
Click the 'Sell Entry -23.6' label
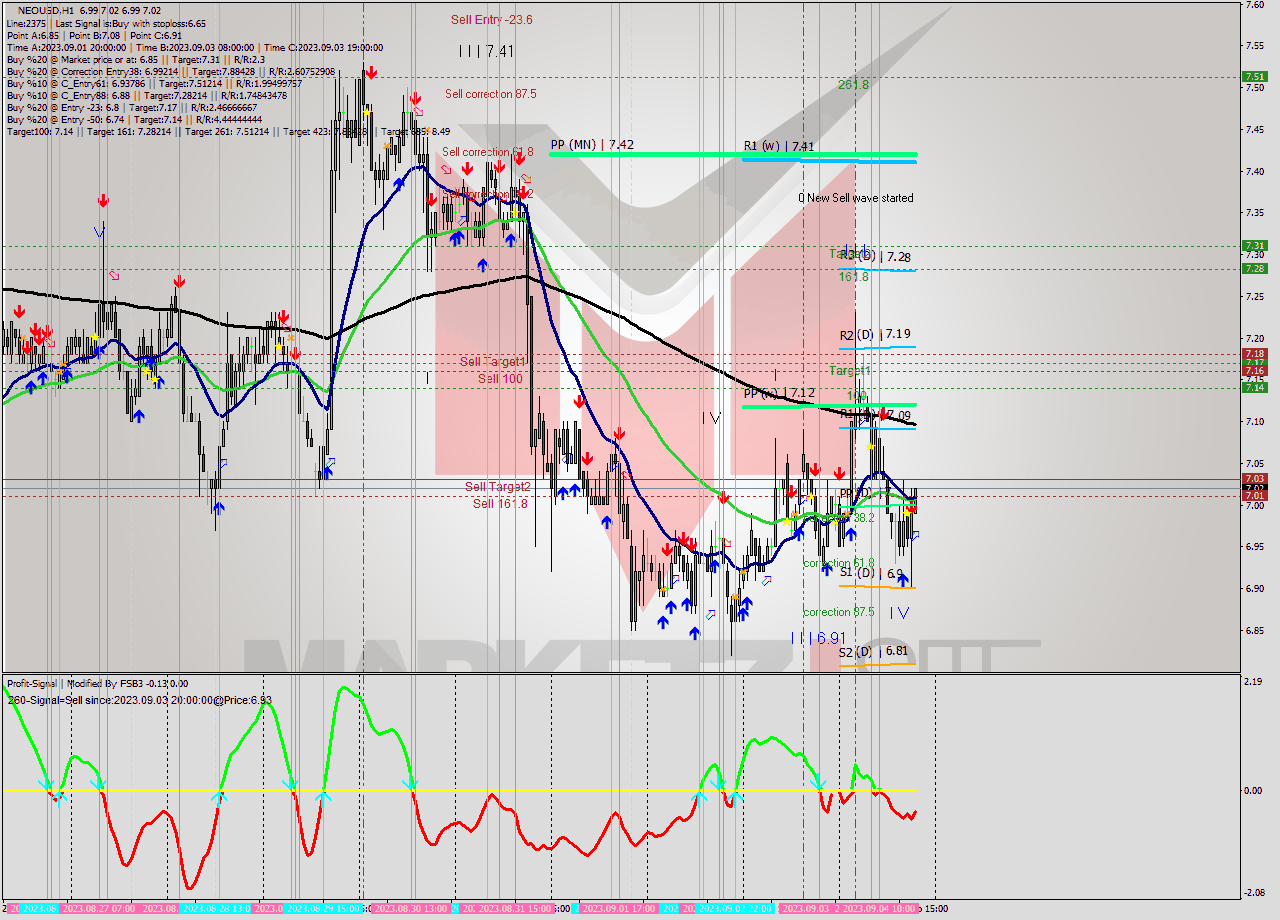click(491, 19)
